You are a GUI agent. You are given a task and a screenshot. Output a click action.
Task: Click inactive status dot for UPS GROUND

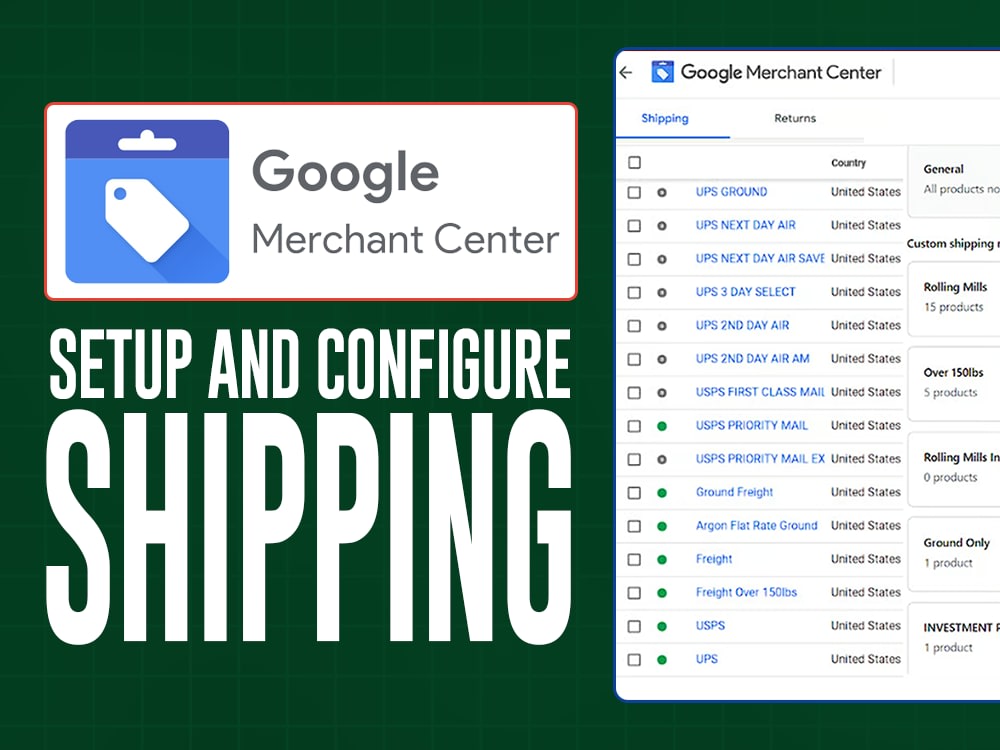pyautogui.click(x=662, y=192)
